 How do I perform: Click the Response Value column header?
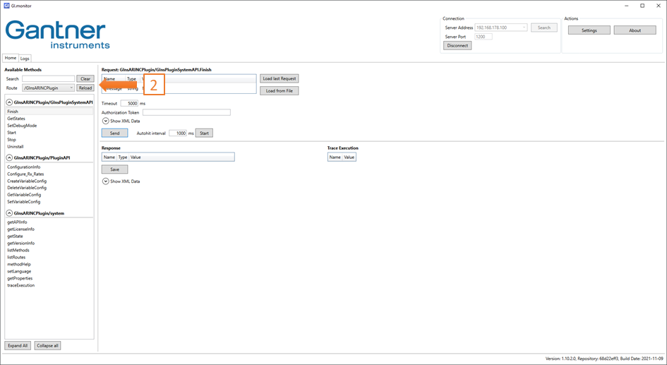(135, 157)
